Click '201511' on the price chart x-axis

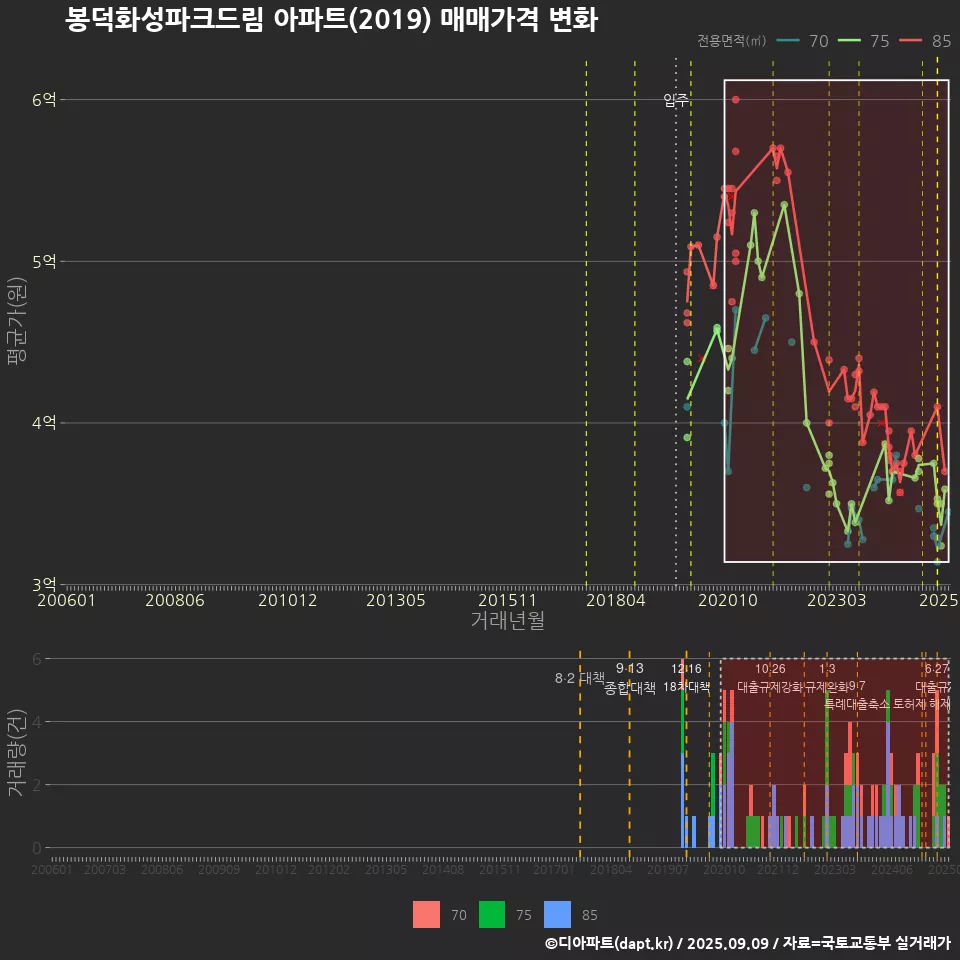coord(508,600)
